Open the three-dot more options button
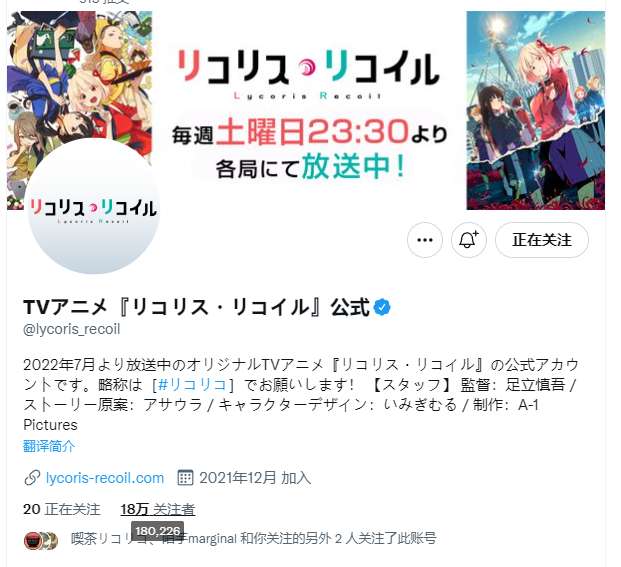621x567 pixels. (425, 240)
